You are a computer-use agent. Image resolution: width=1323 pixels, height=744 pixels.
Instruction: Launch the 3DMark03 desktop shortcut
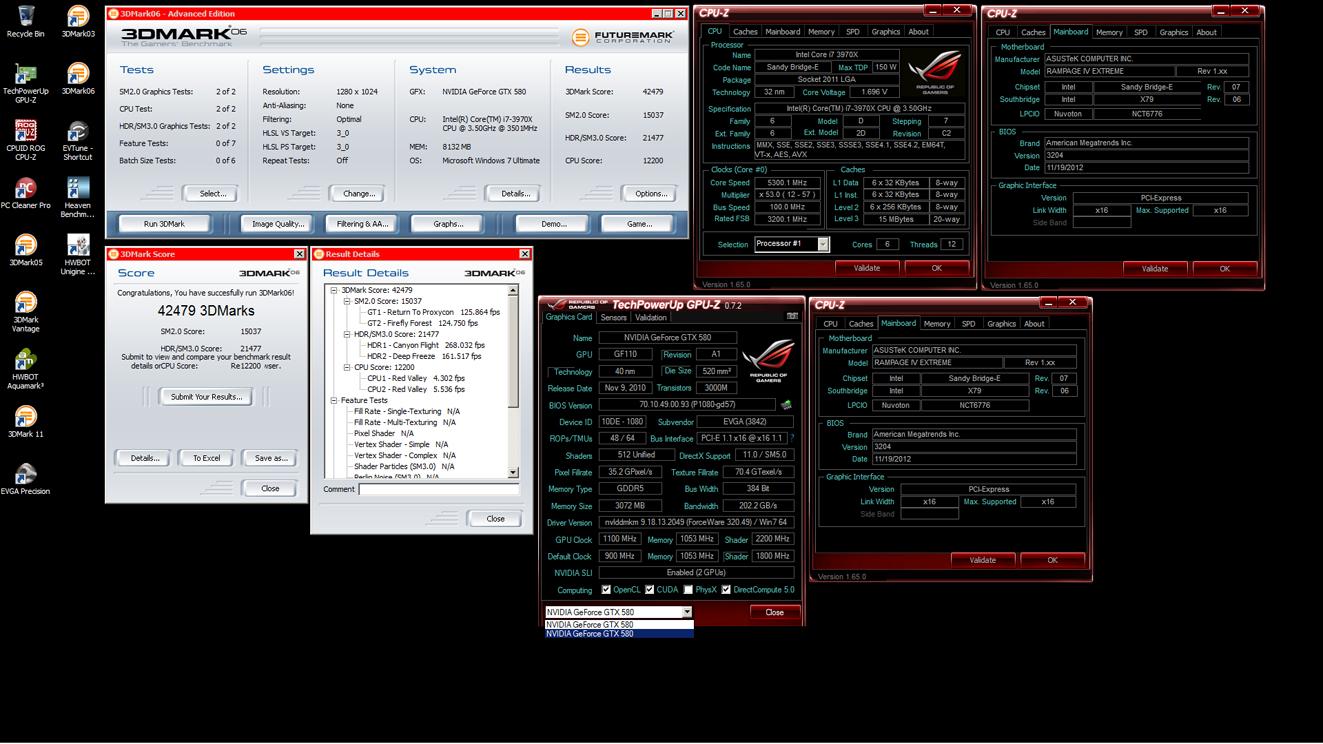pos(78,21)
